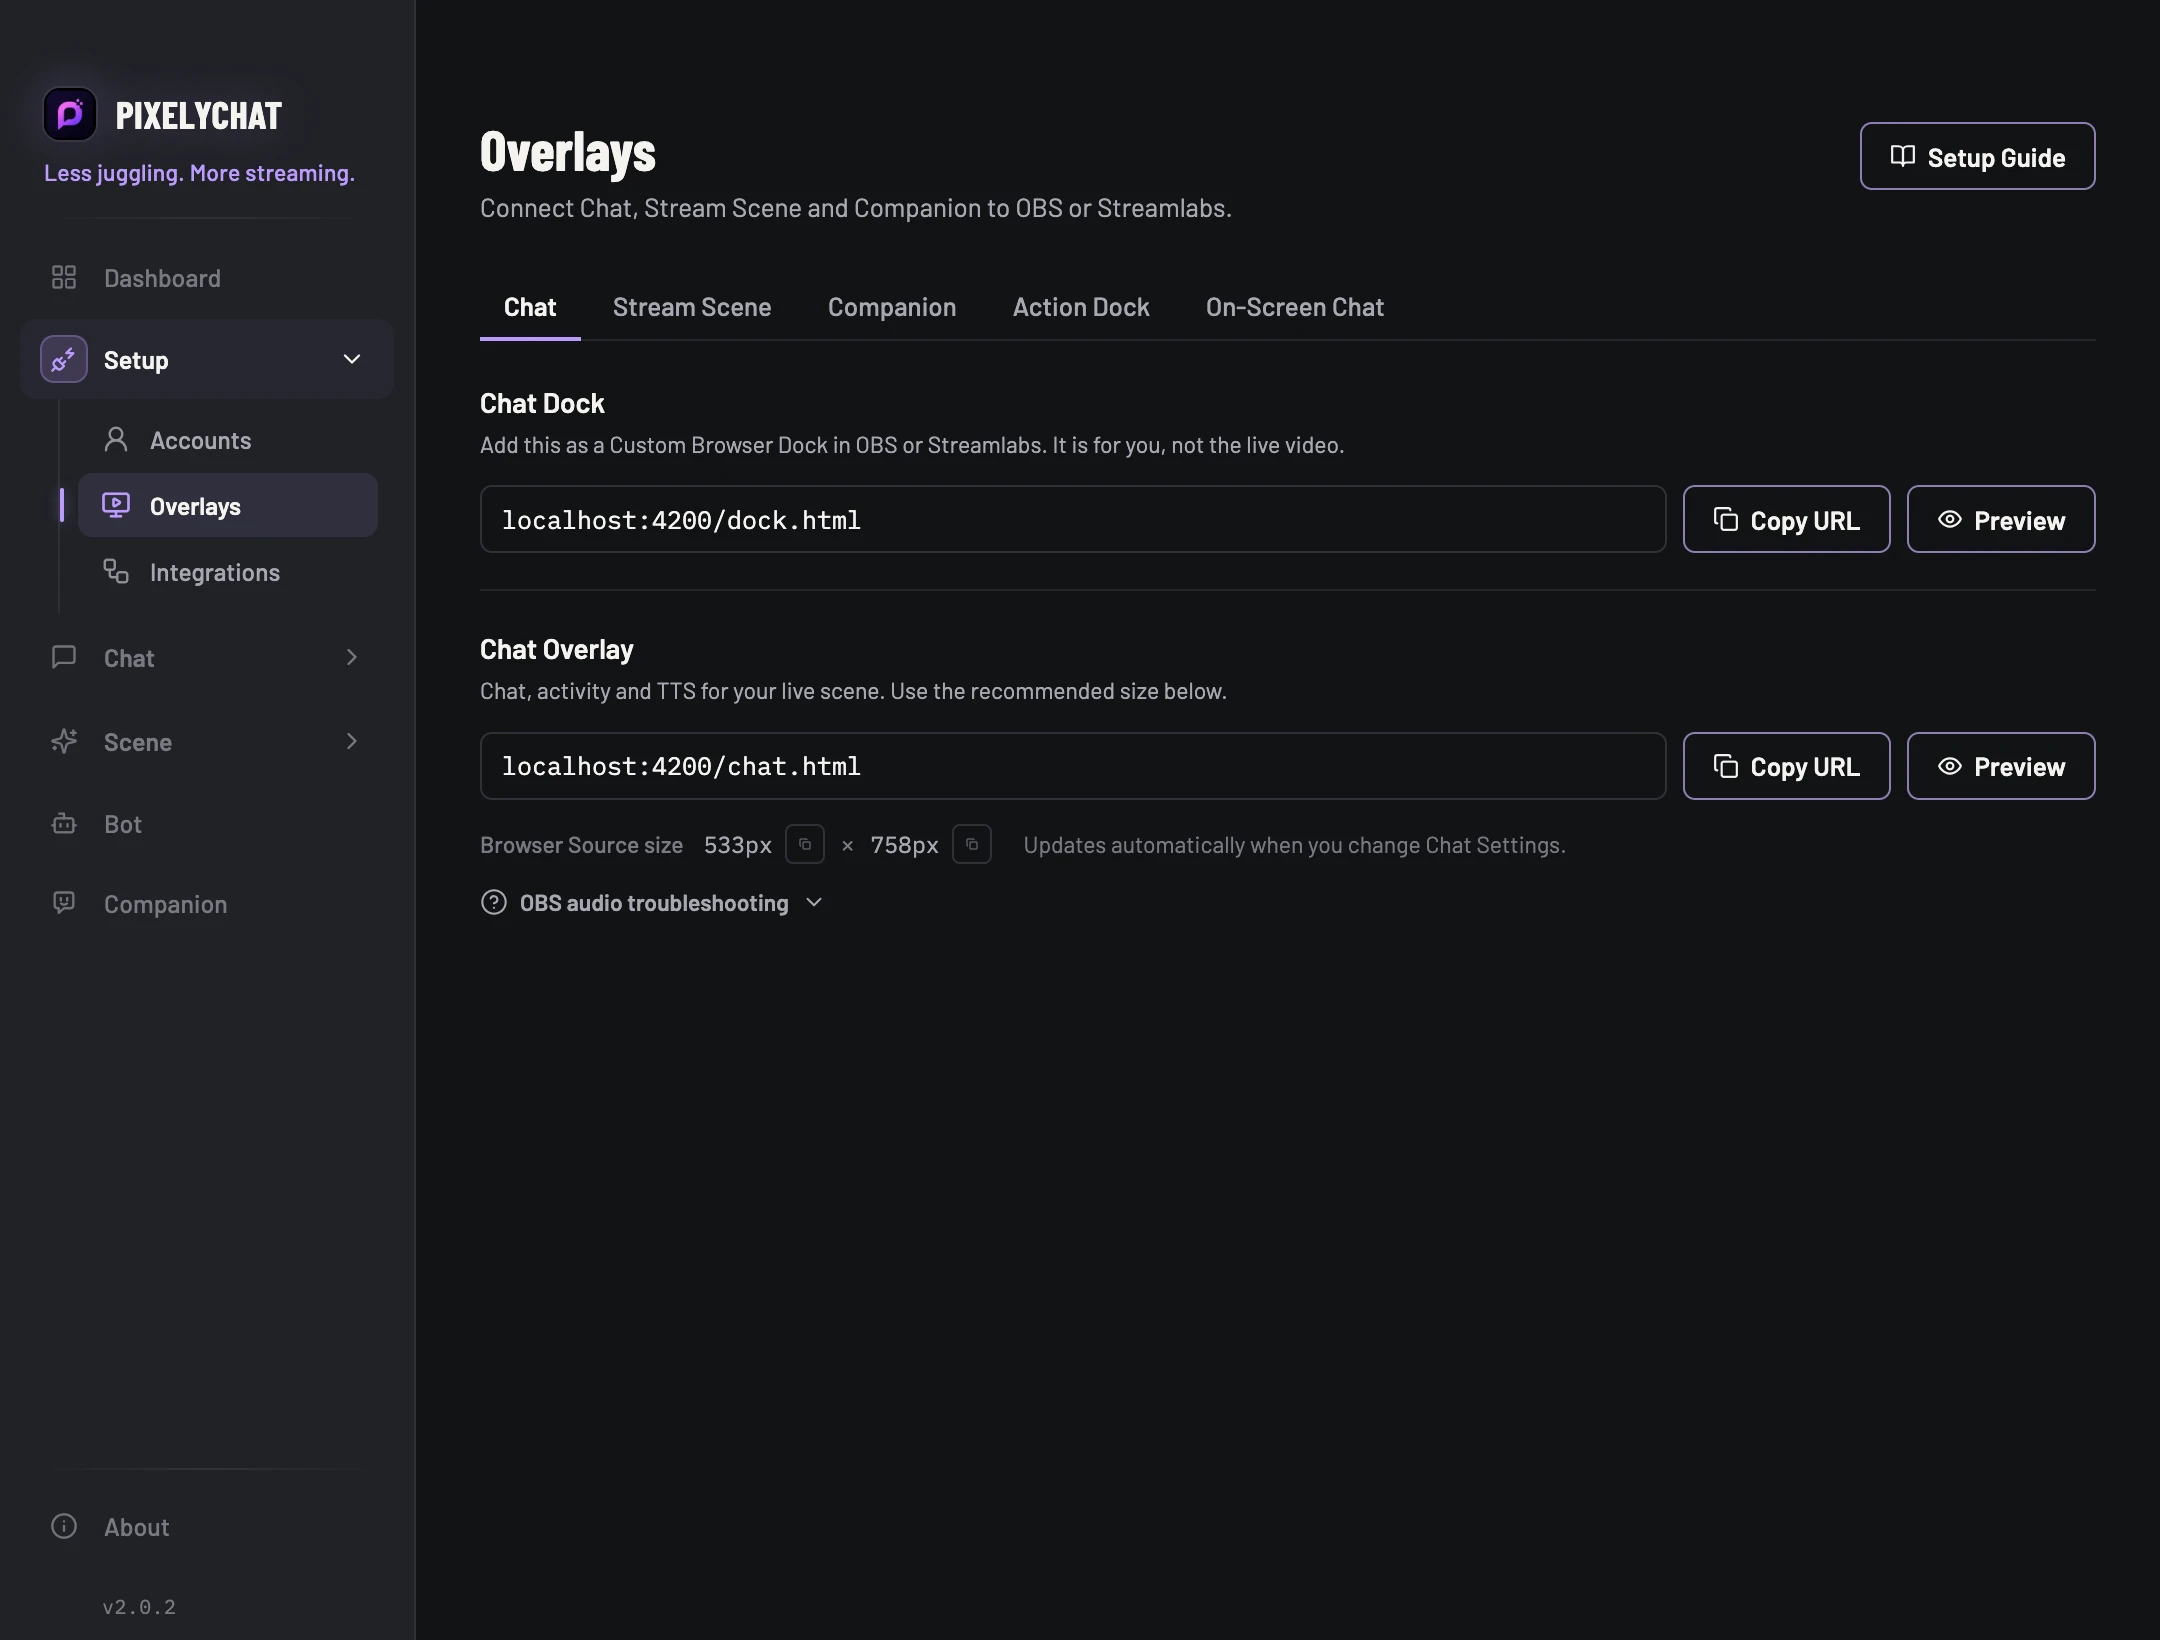
Task: Click the About info icon
Action: point(64,1526)
